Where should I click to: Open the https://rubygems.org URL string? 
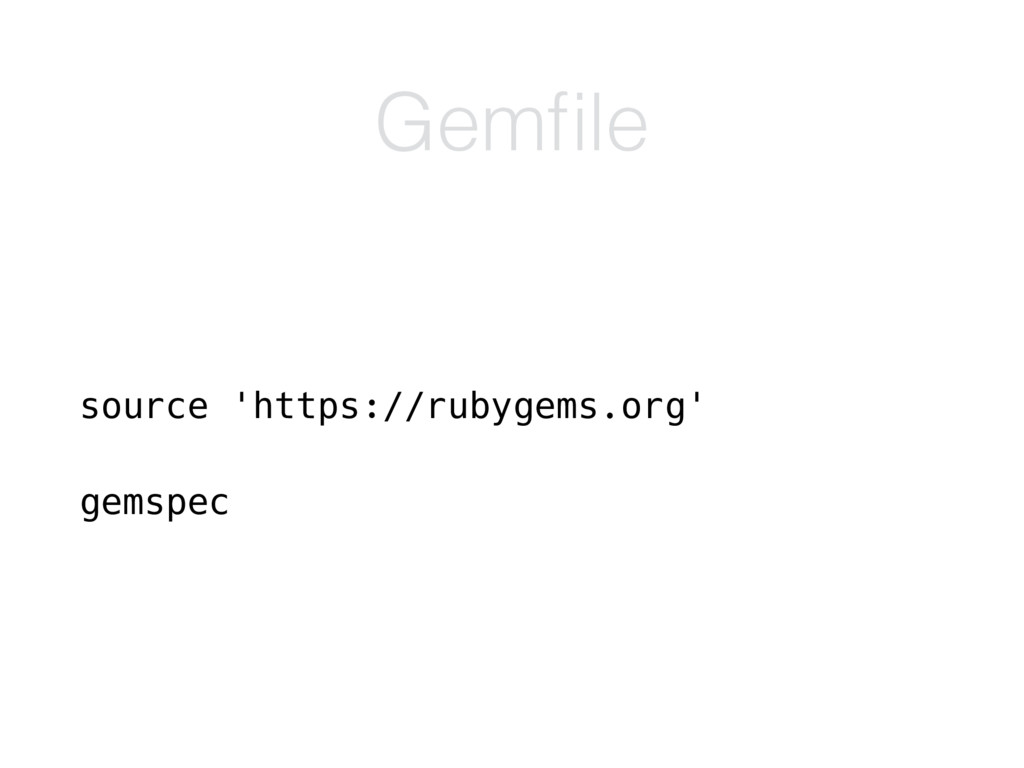468,408
